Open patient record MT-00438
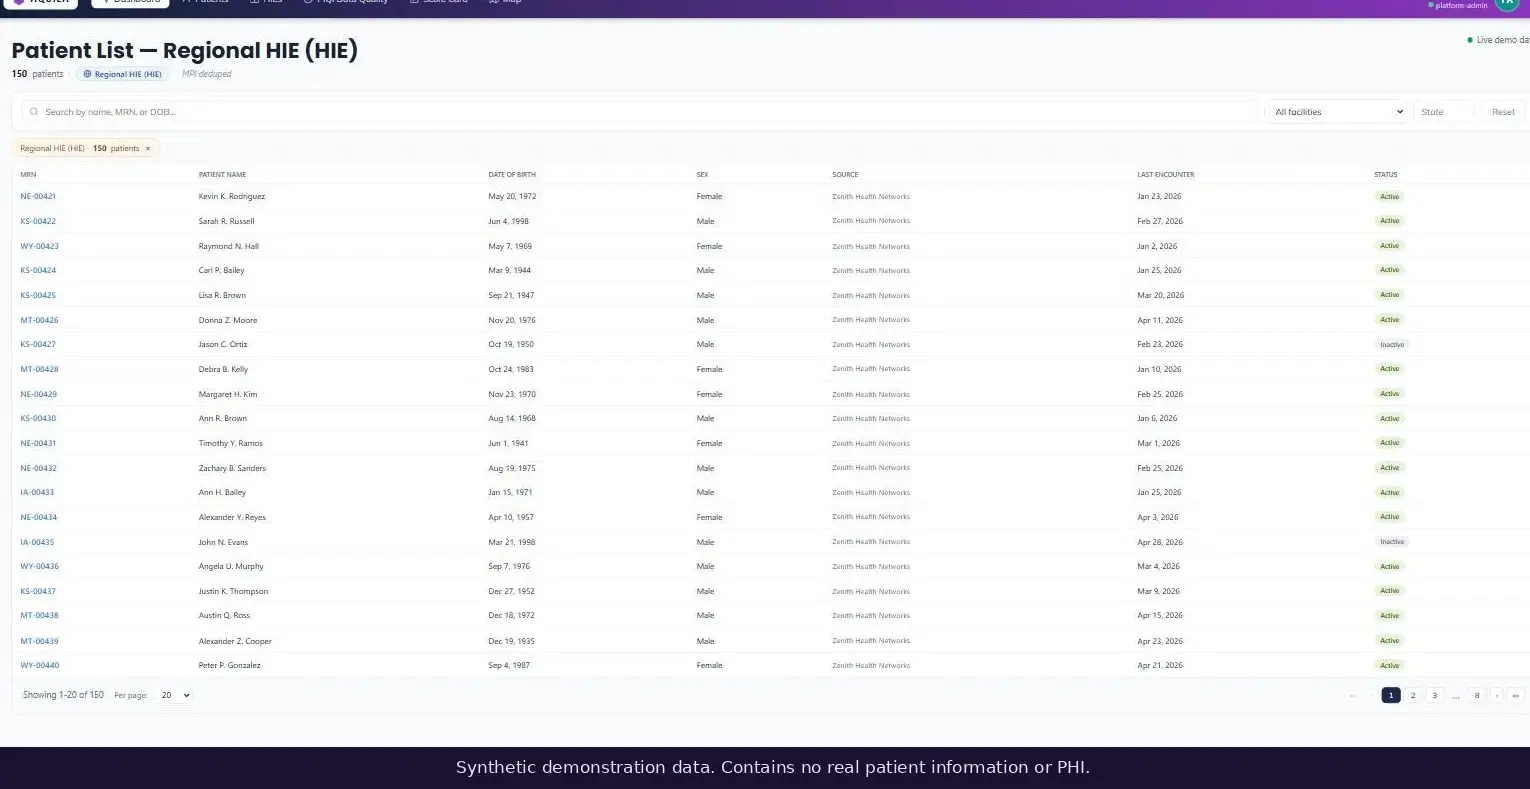This screenshot has width=1530, height=789. pyautogui.click(x=39, y=616)
